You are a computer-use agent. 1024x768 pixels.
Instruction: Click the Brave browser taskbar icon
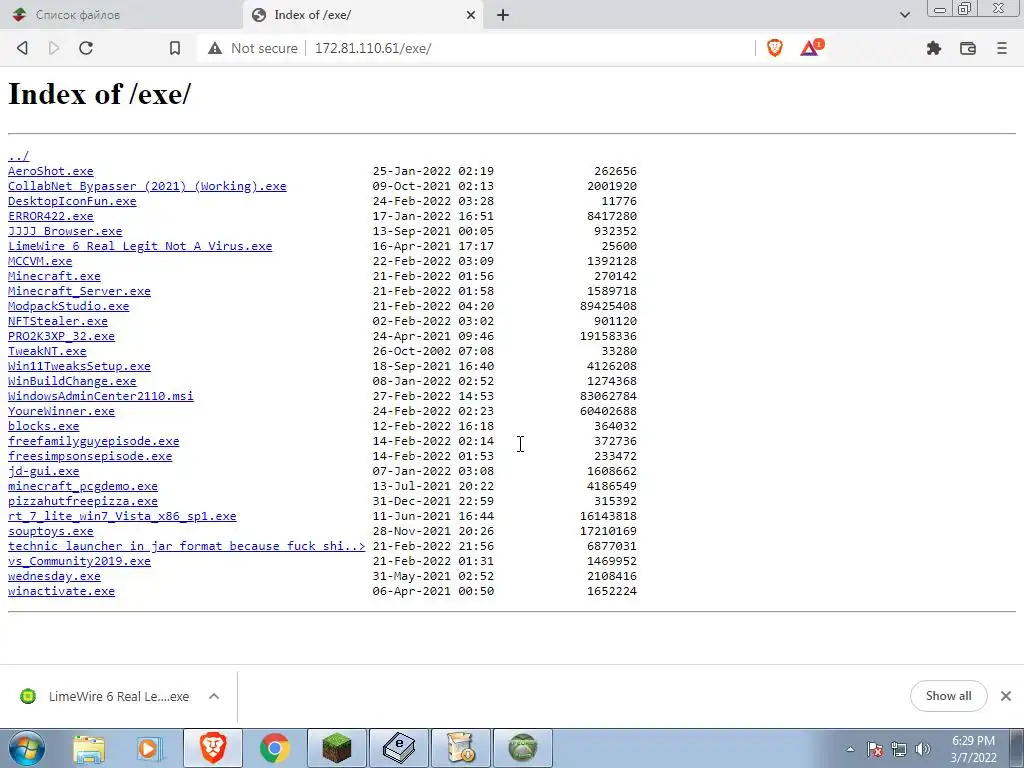pos(213,748)
